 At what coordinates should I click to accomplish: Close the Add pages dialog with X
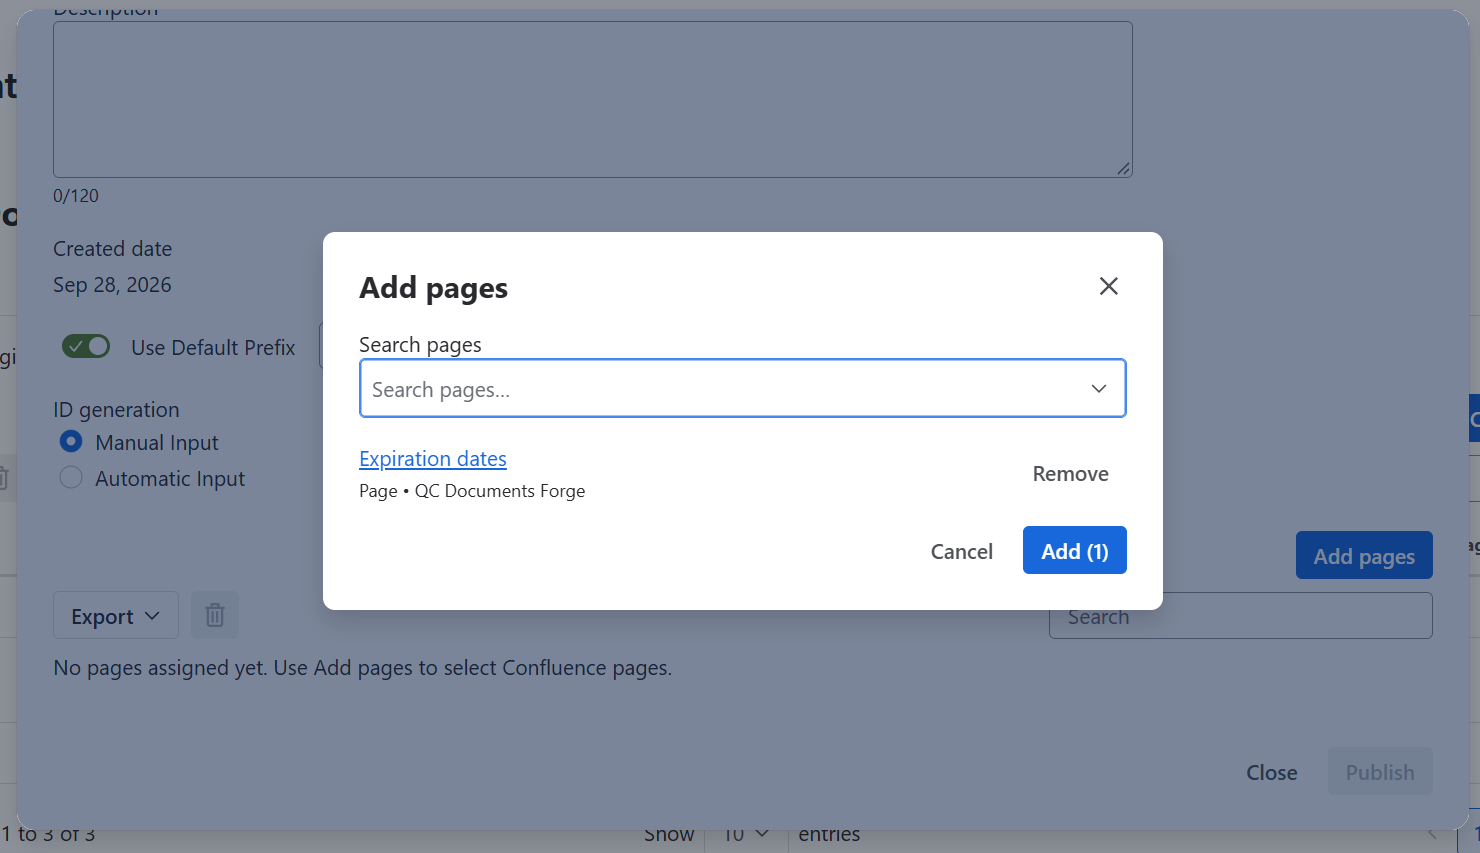point(1108,286)
